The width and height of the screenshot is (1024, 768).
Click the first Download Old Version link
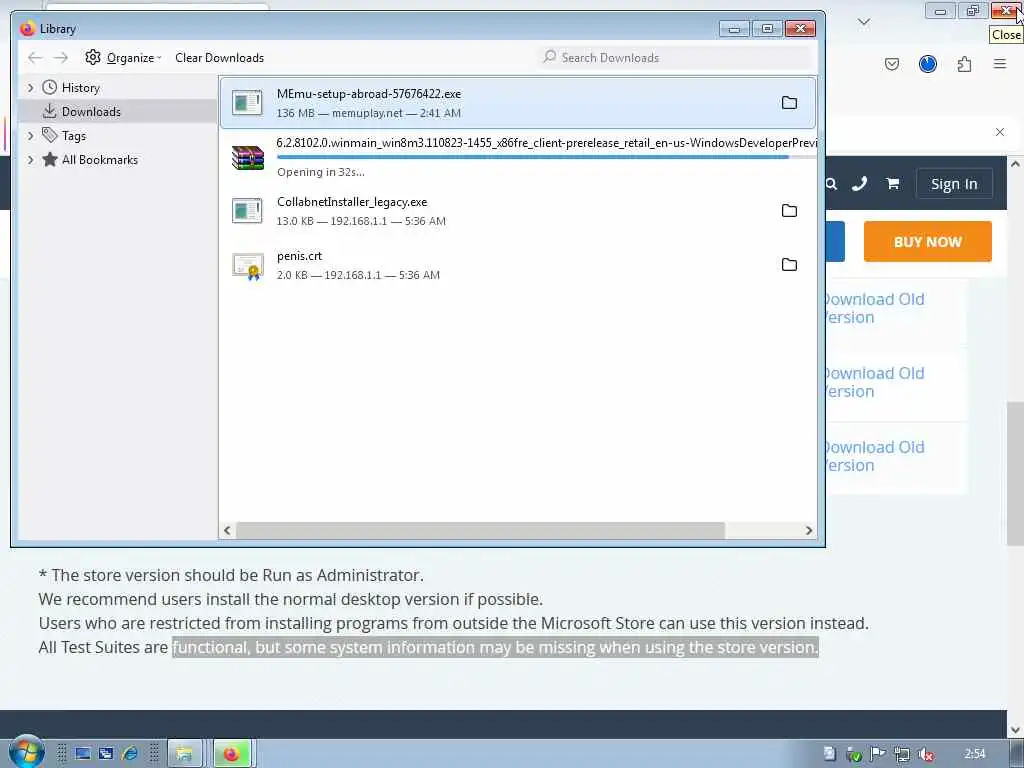(874, 308)
